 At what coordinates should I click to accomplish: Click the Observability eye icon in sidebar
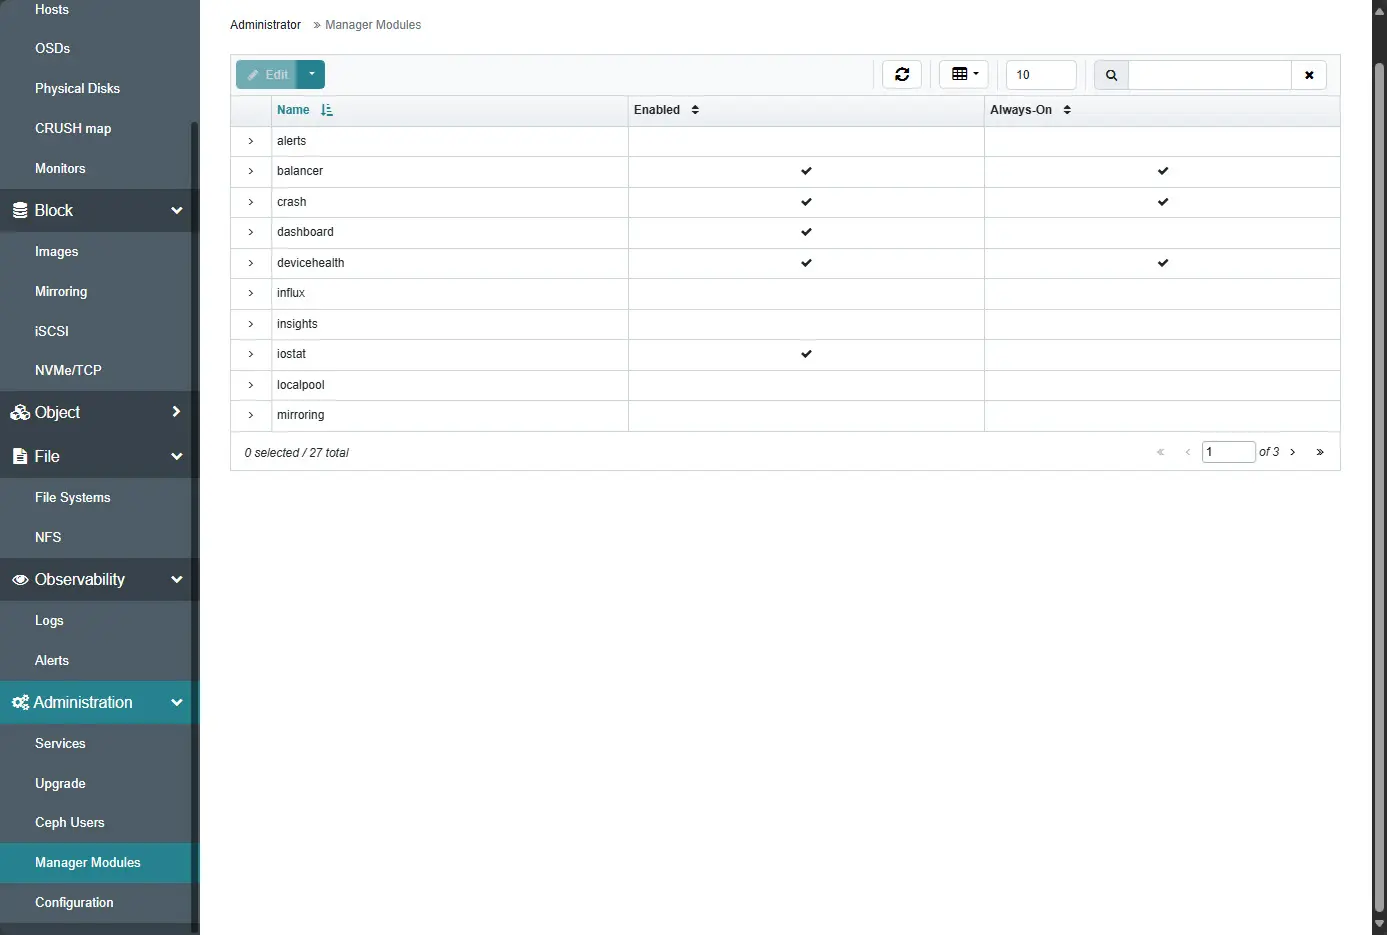pos(20,580)
